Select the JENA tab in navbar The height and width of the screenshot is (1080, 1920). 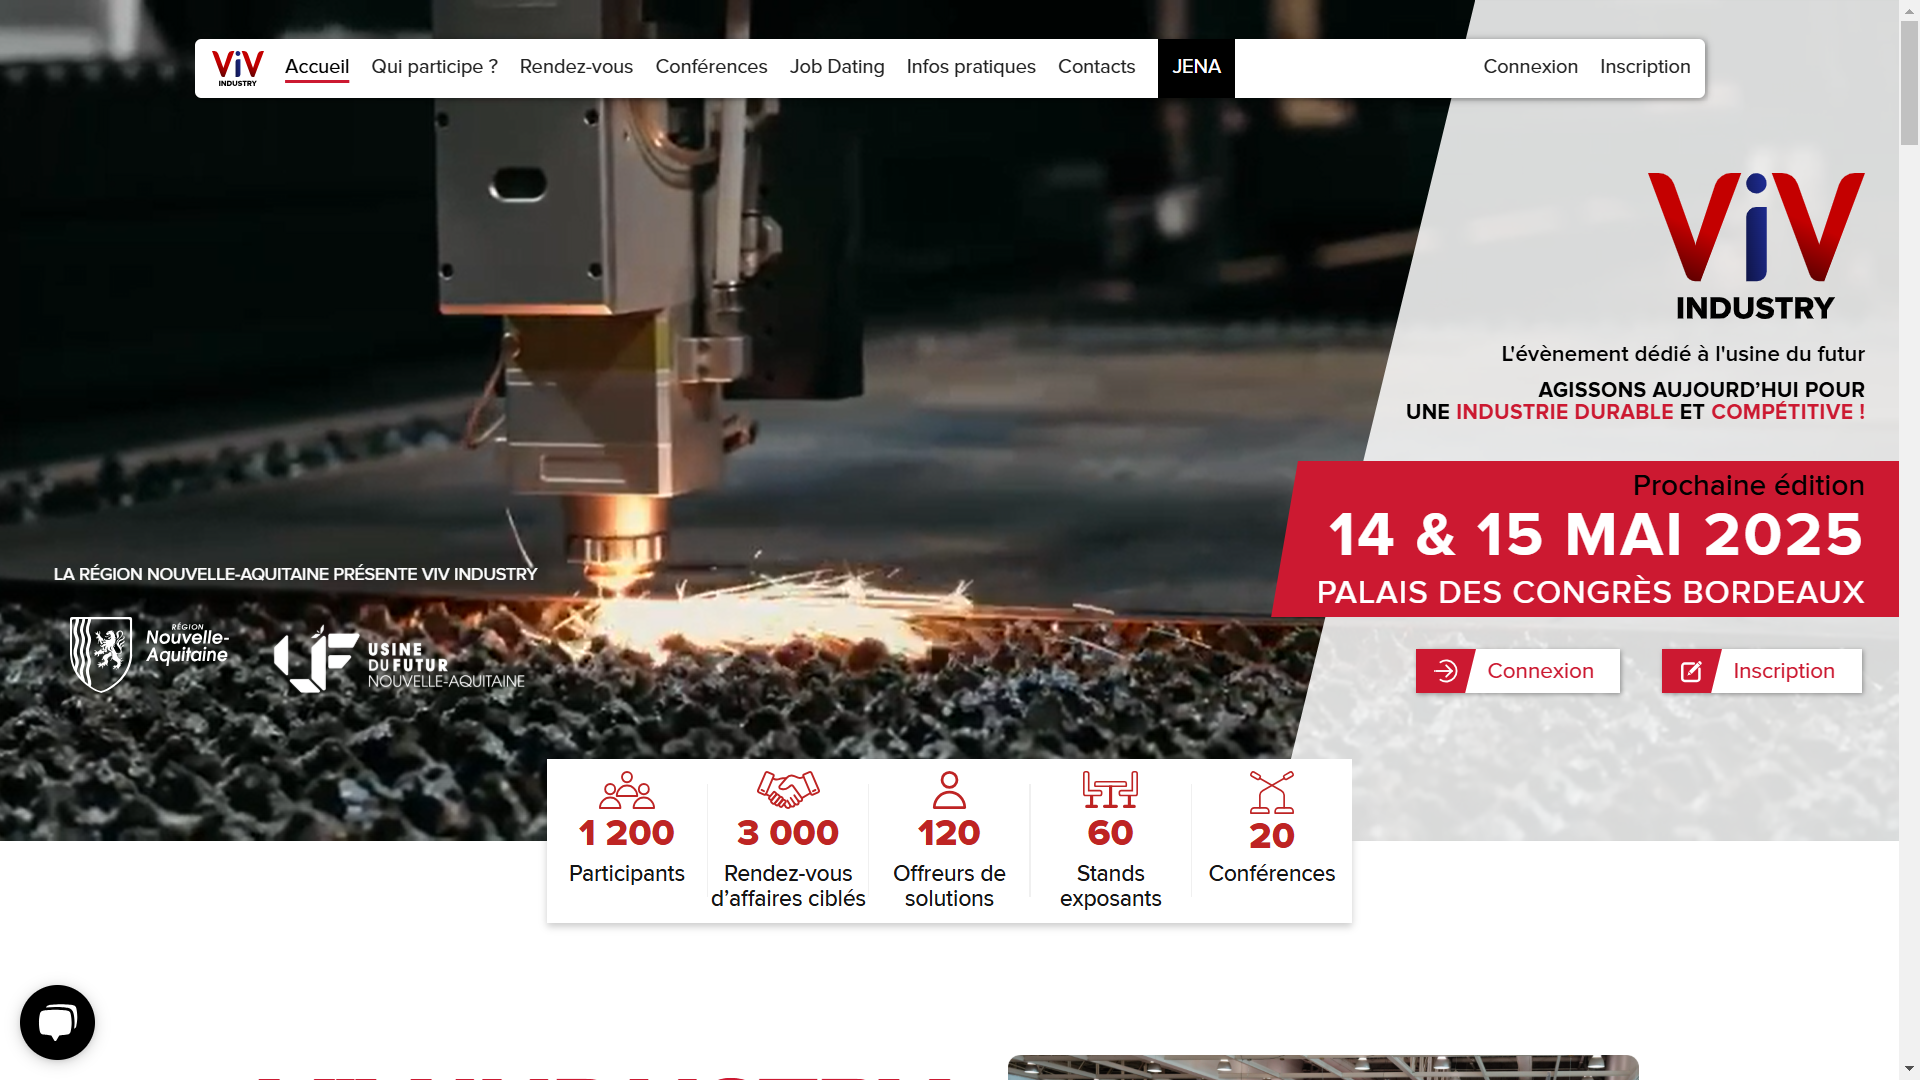tap(1196, 68)
